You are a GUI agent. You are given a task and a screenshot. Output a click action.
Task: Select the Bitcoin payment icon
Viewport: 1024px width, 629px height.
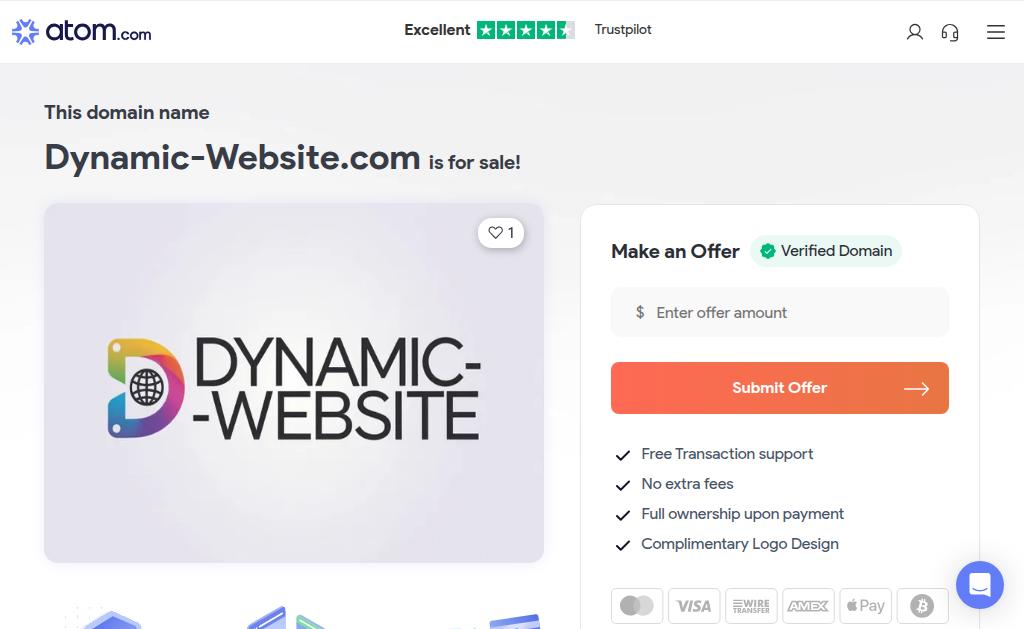point(922,605)
